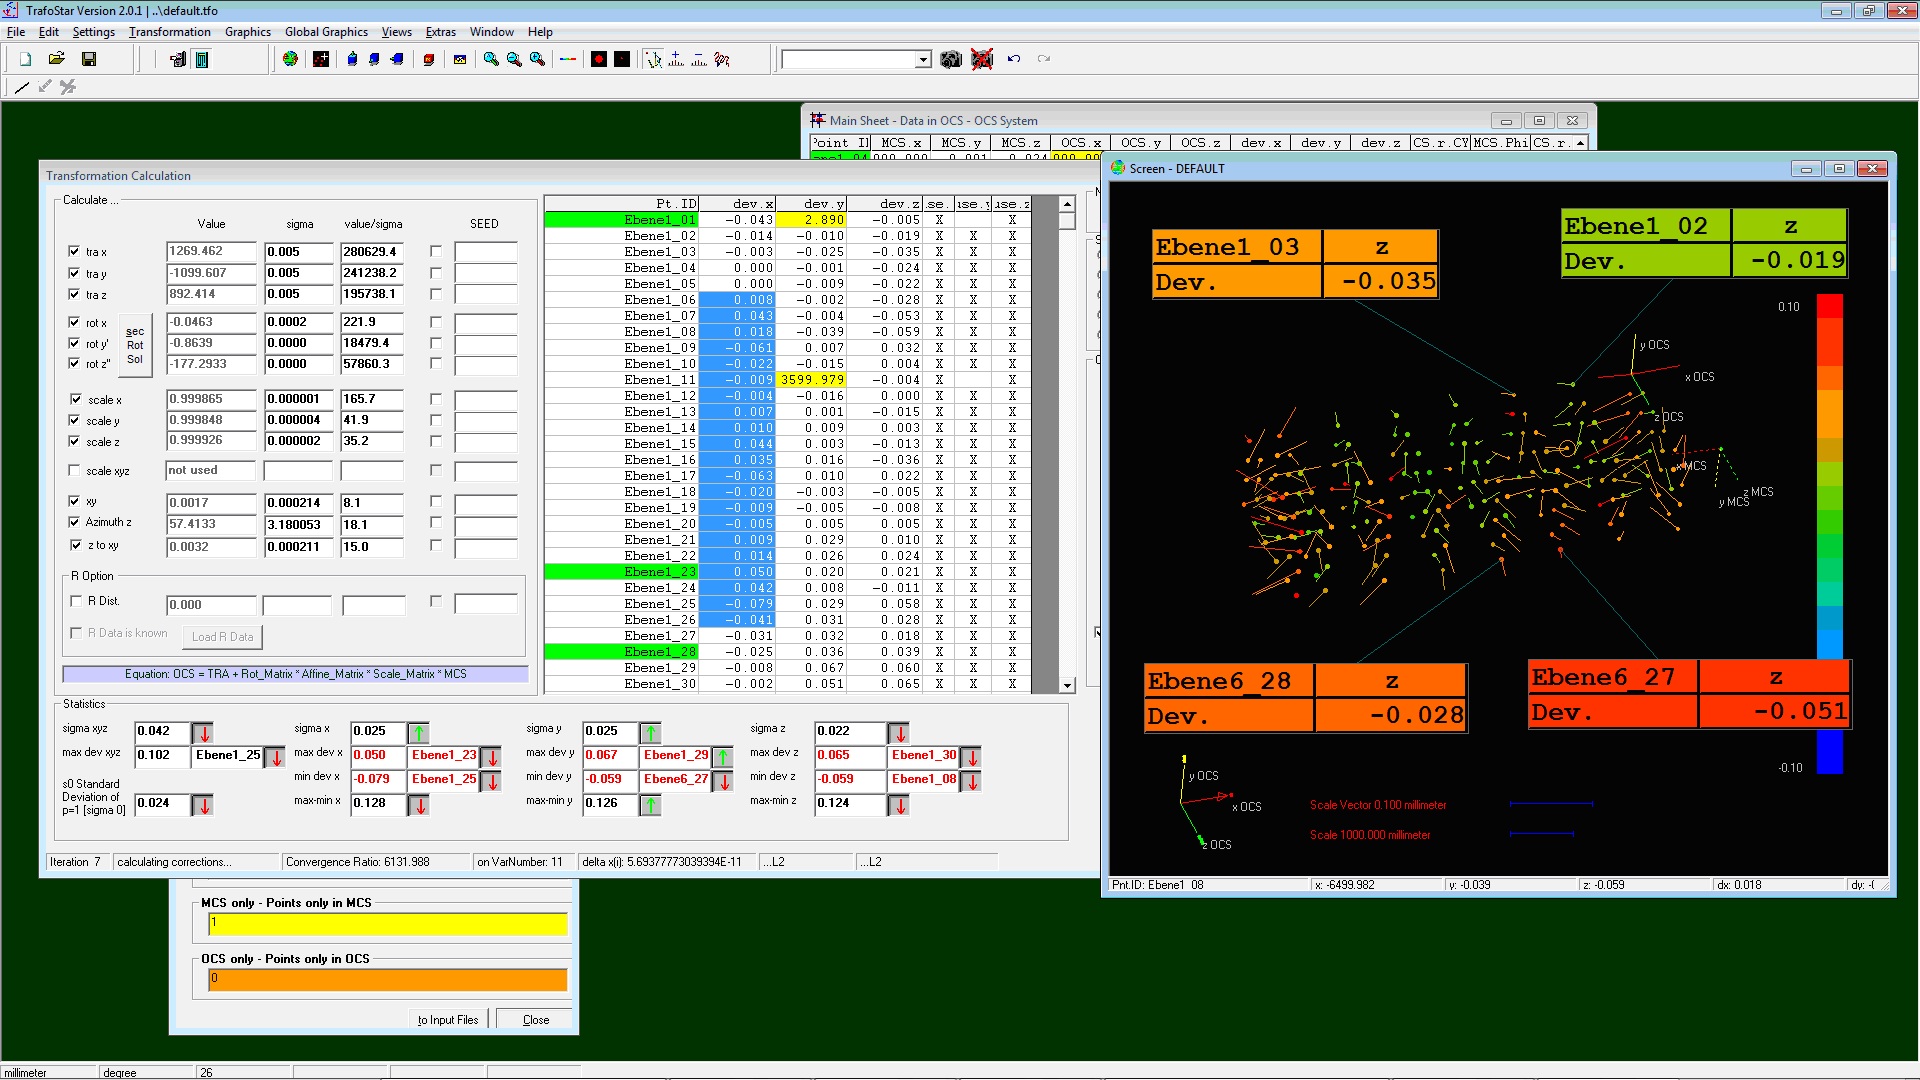Toggle the scale y checkbox
Image resolution: width=1920 pixels, height=1080 pixels.
[x=75, y=420]
